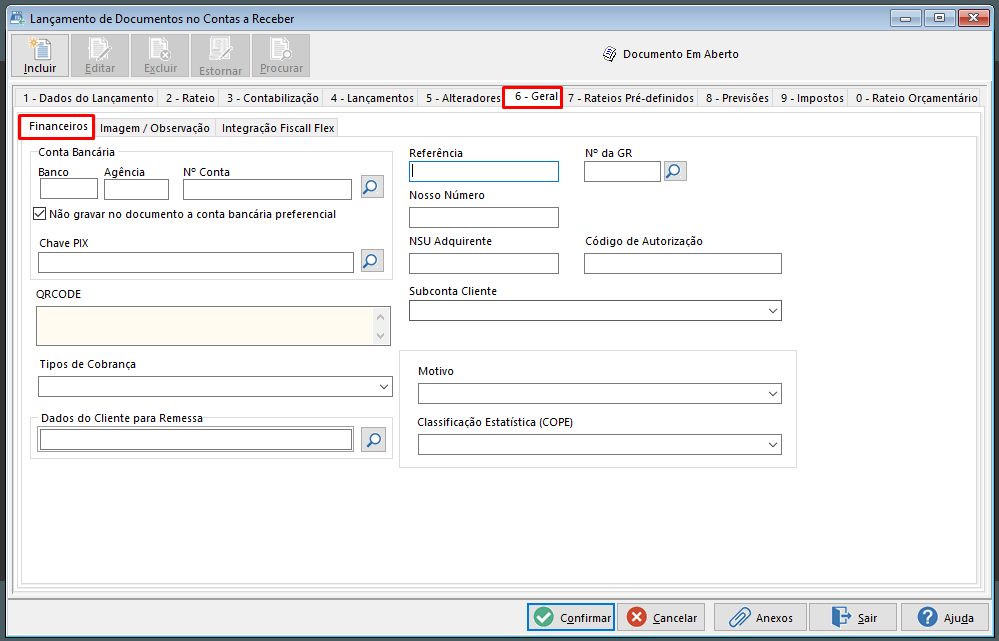Click the Banco input field
Image resolution: width=999 pixels, height=641 pixels.
pos(69,189)
